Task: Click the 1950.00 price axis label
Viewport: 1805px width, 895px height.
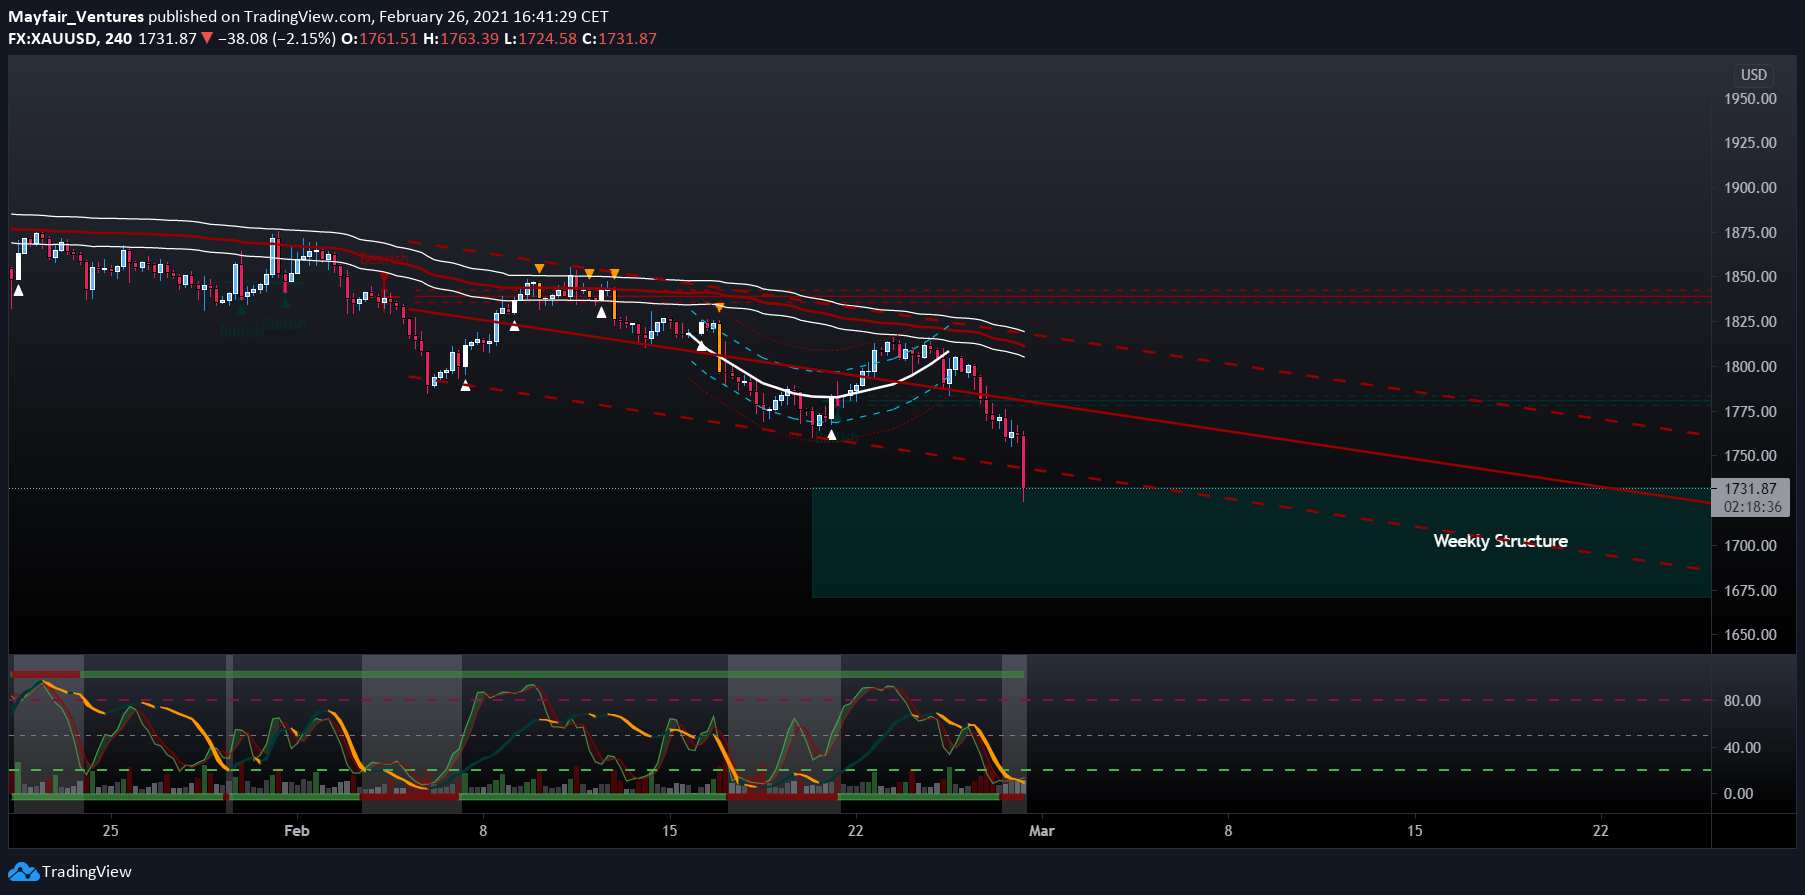Action: 1750,99
